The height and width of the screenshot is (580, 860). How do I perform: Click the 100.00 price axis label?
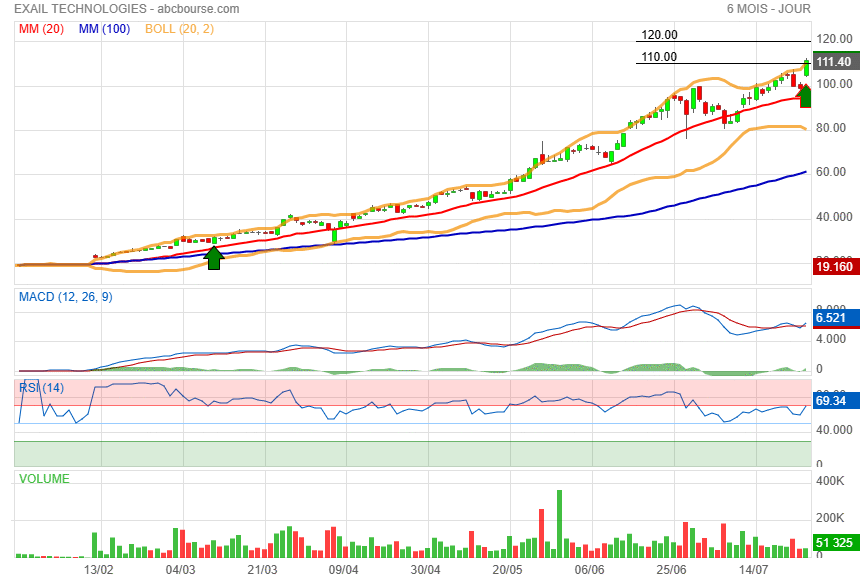coord(834,84)
